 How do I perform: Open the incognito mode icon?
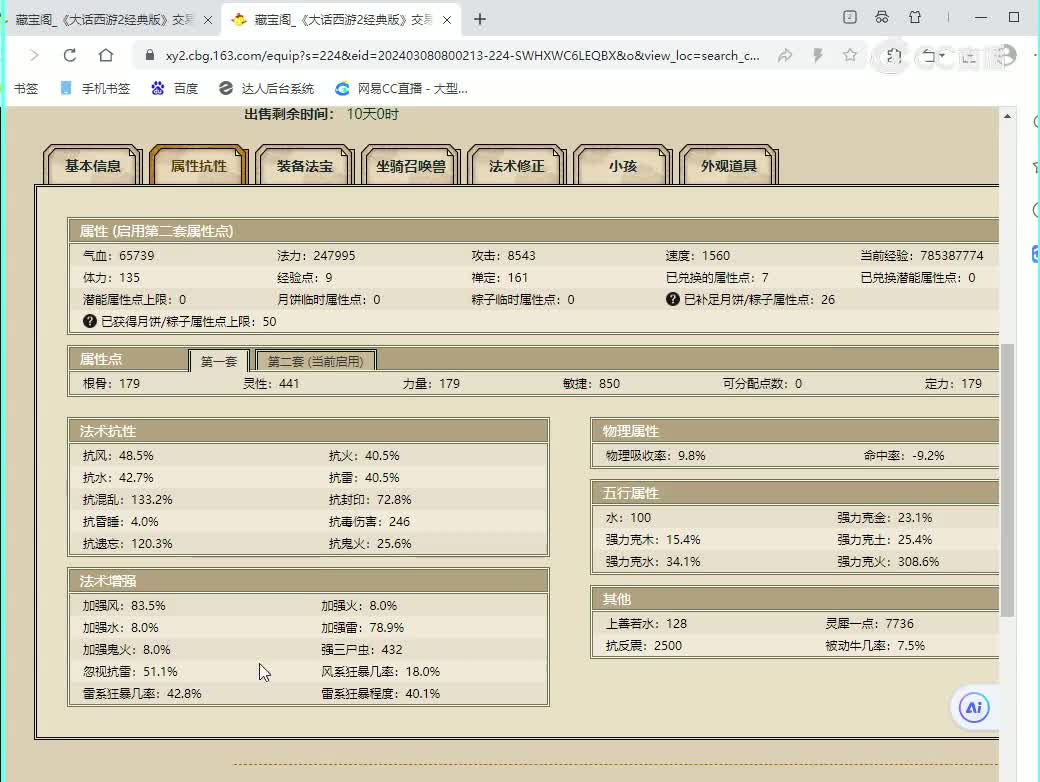881,17
